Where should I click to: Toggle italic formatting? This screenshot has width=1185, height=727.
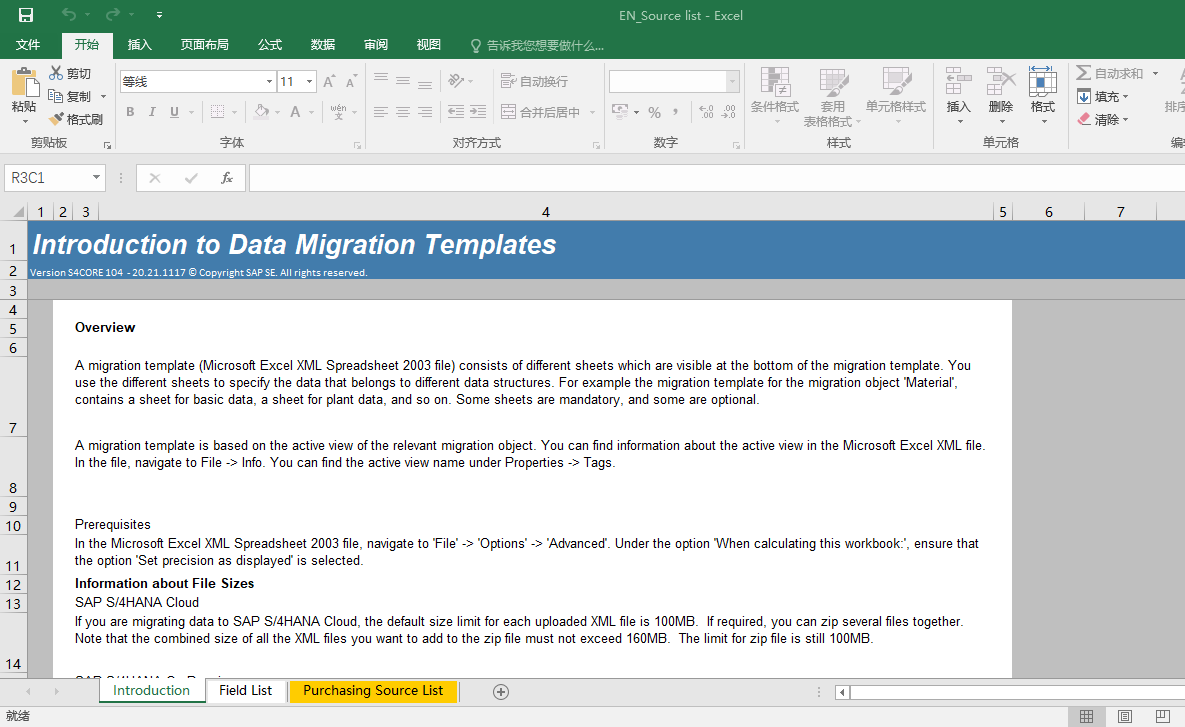tap(152, 112)
